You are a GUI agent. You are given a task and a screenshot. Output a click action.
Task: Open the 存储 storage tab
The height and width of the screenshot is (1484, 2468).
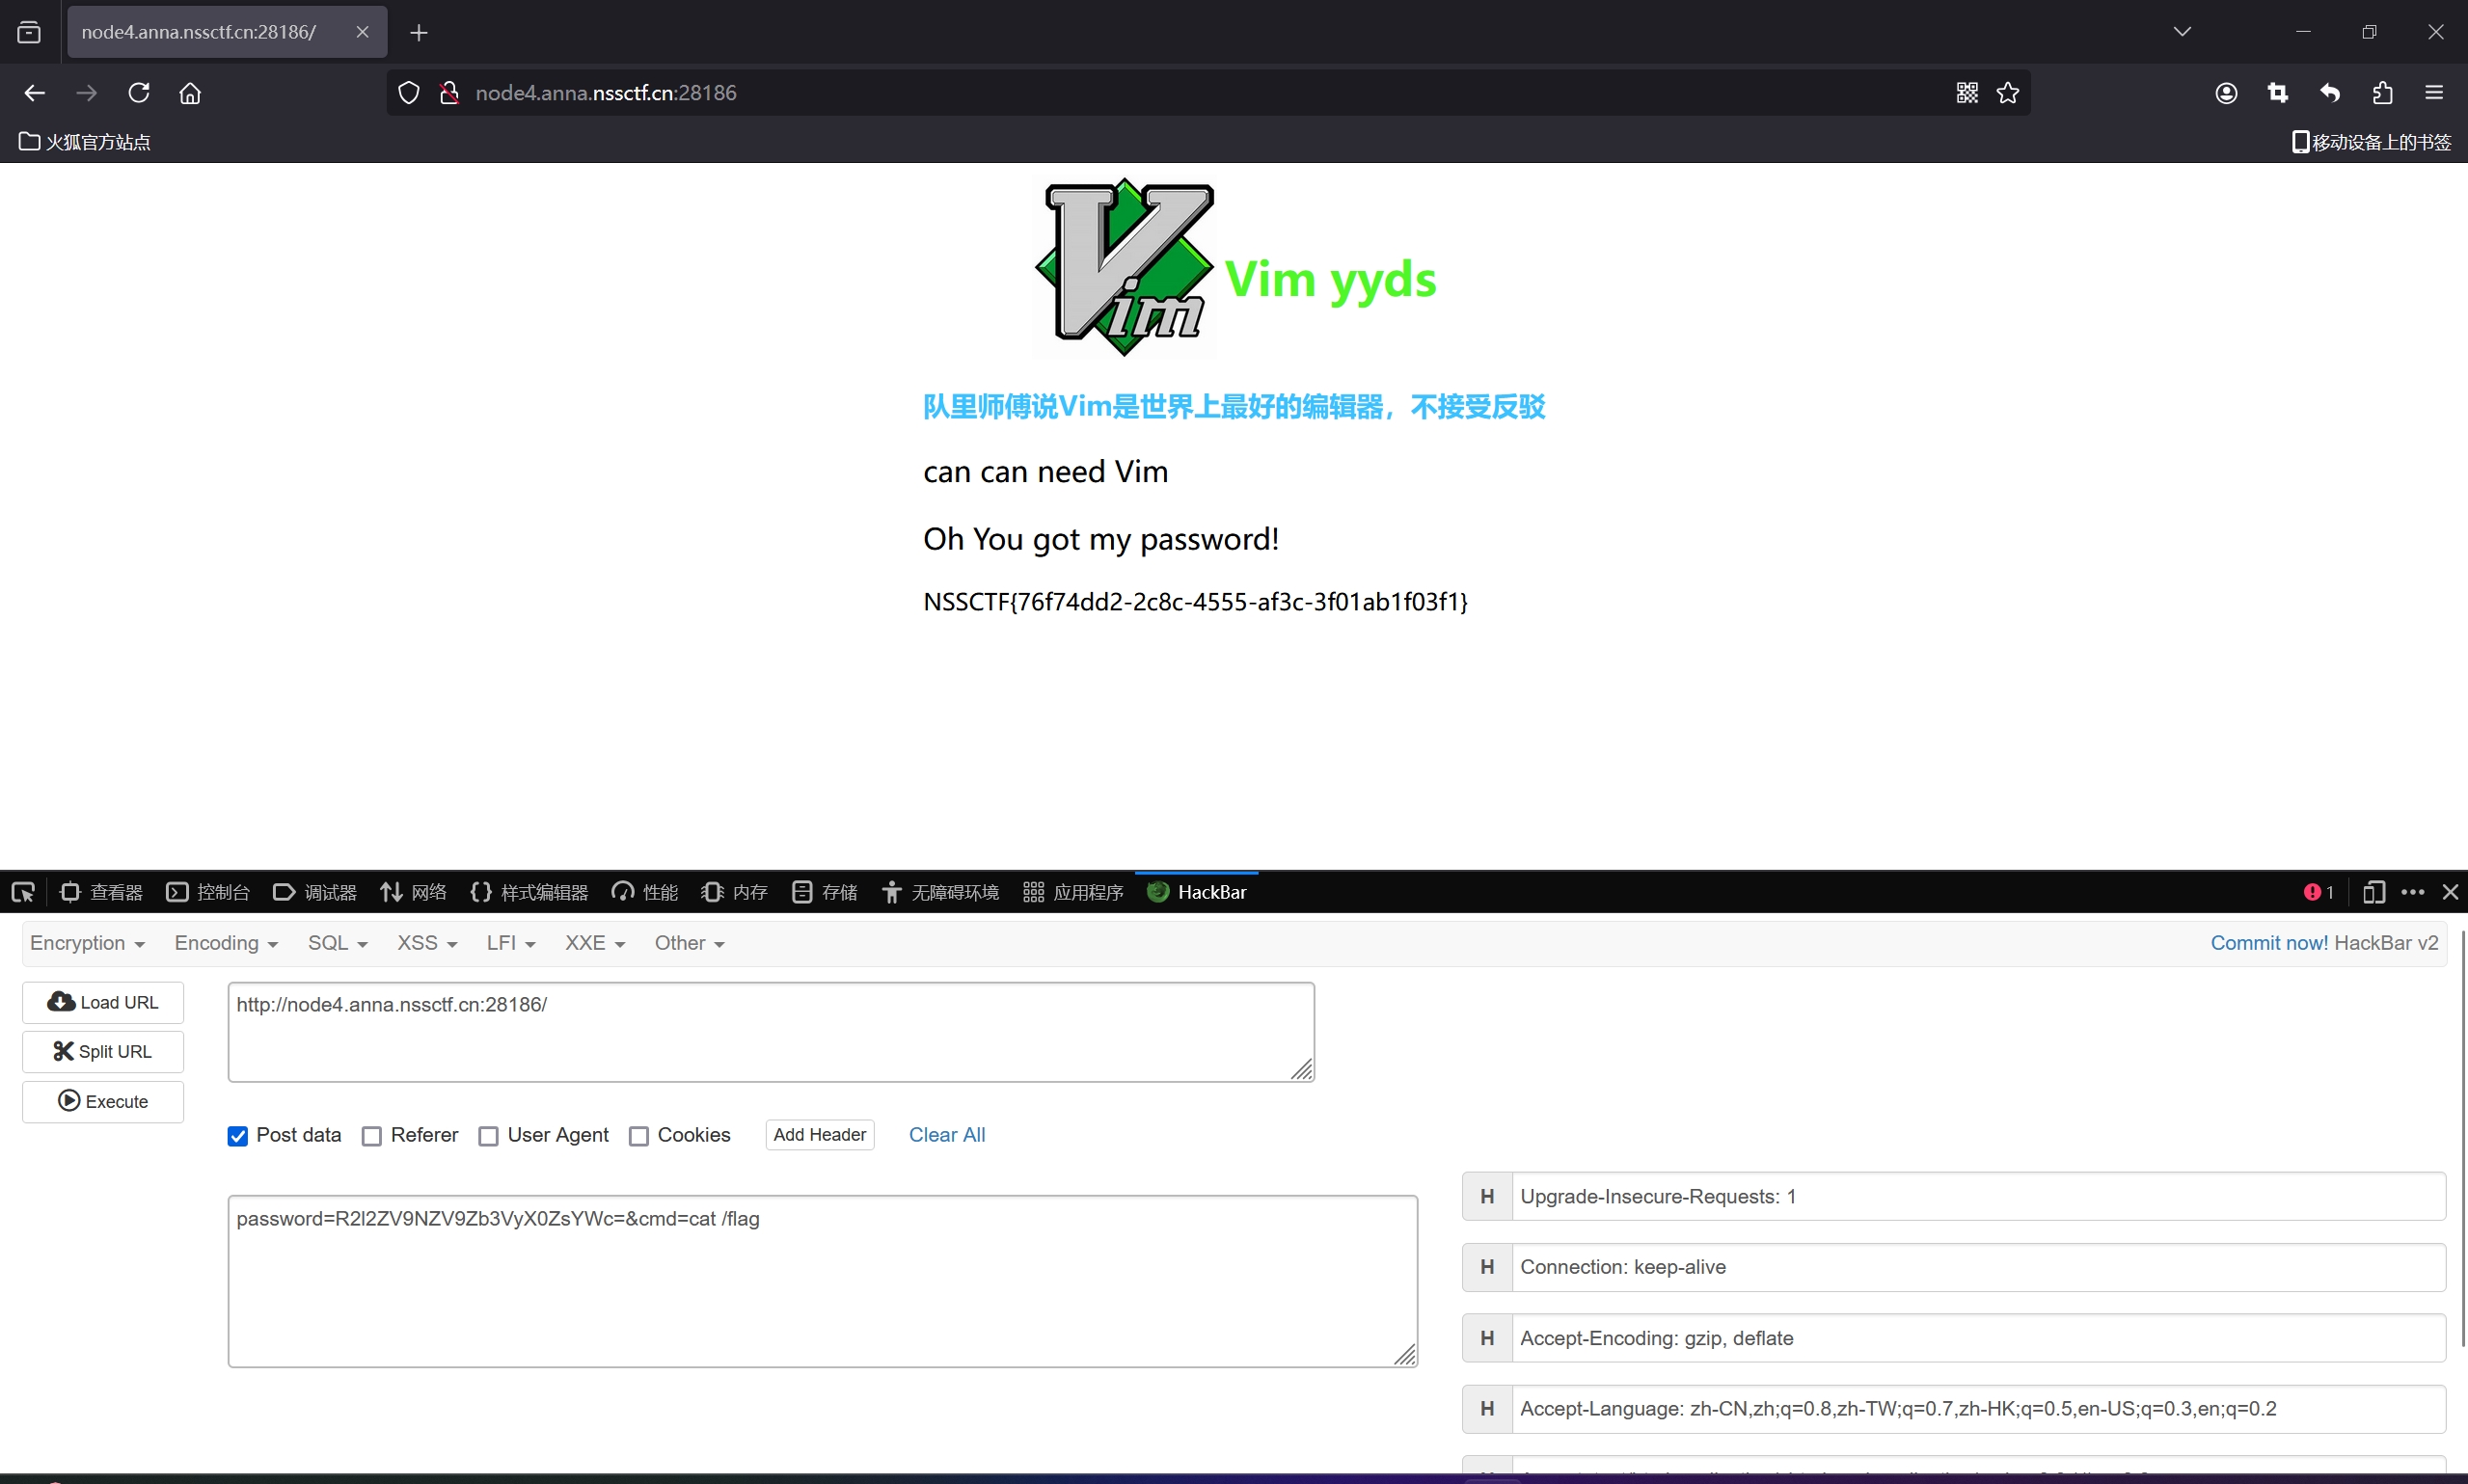[825, 892]
